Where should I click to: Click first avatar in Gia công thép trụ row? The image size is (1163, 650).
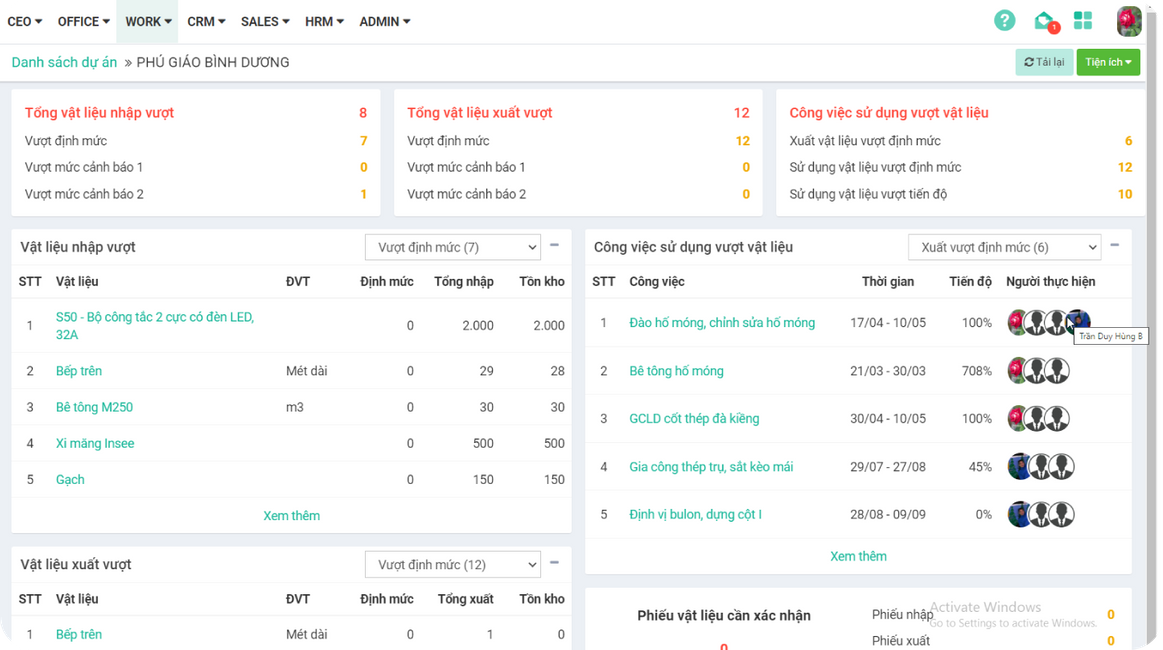(1019, 467)
